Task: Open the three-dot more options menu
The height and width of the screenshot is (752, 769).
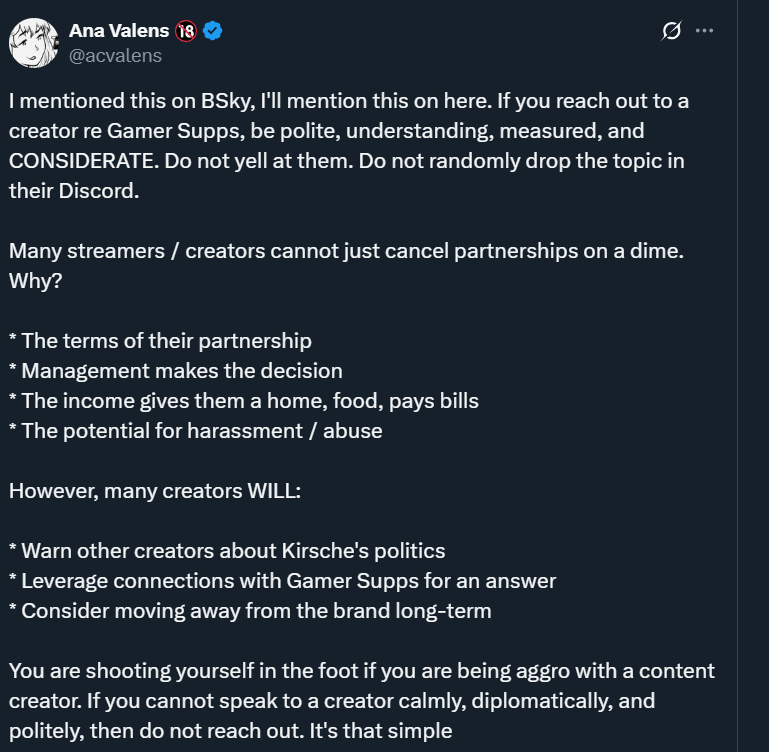Action: (704, 31)
